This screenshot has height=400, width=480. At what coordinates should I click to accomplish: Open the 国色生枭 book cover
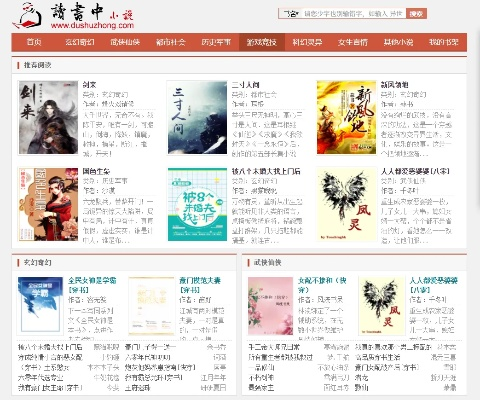pos(48,204)
